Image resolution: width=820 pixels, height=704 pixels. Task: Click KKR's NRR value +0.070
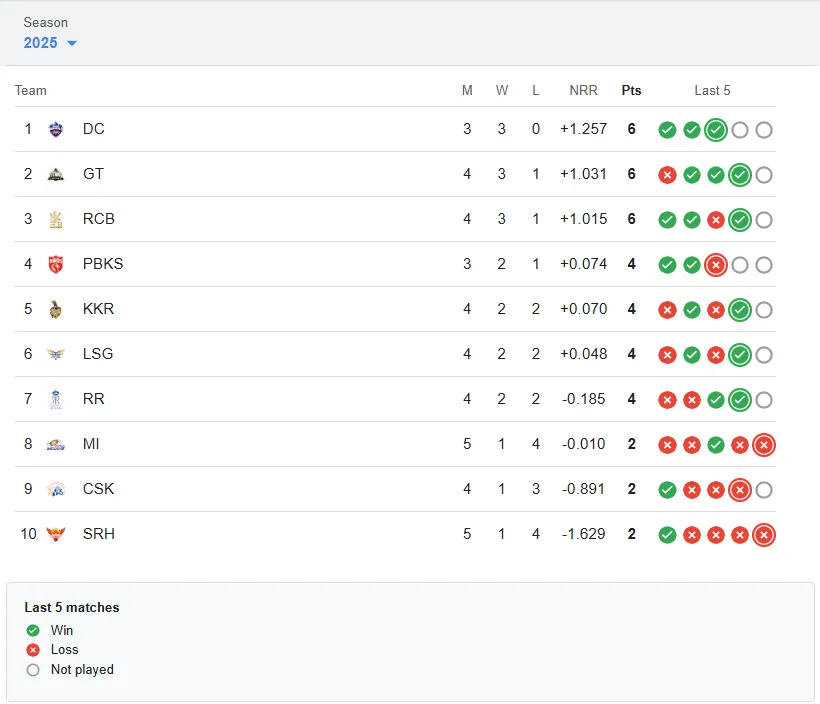(x=584, y=309)
